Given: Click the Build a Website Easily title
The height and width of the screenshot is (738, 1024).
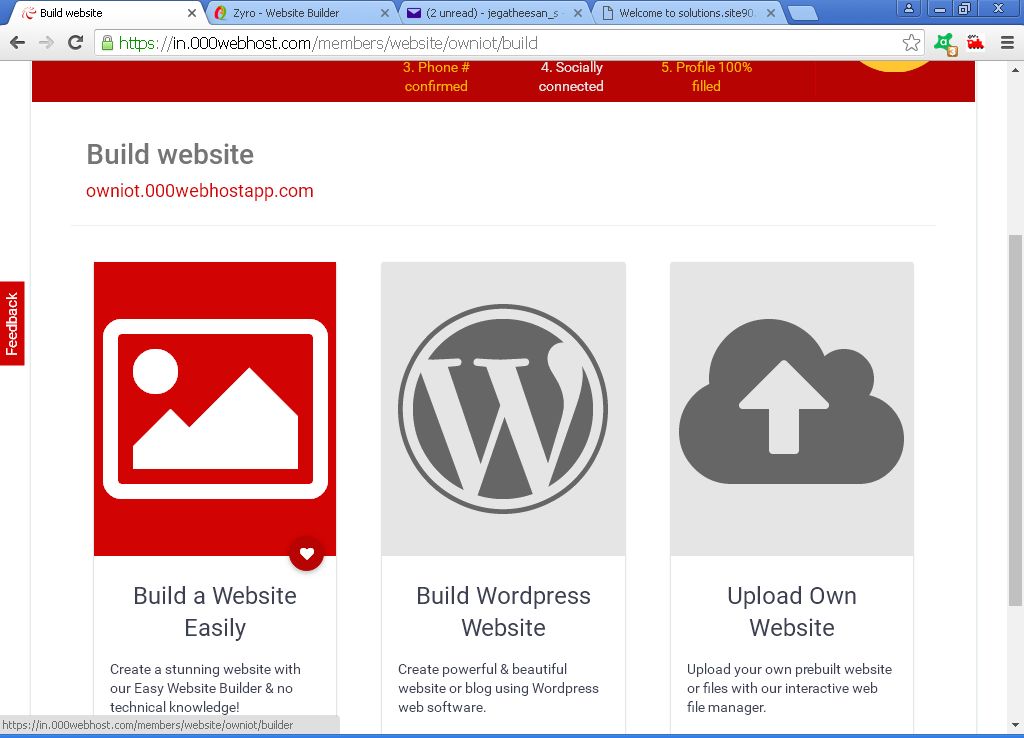Looking at the screenshot, I should 215,611.
